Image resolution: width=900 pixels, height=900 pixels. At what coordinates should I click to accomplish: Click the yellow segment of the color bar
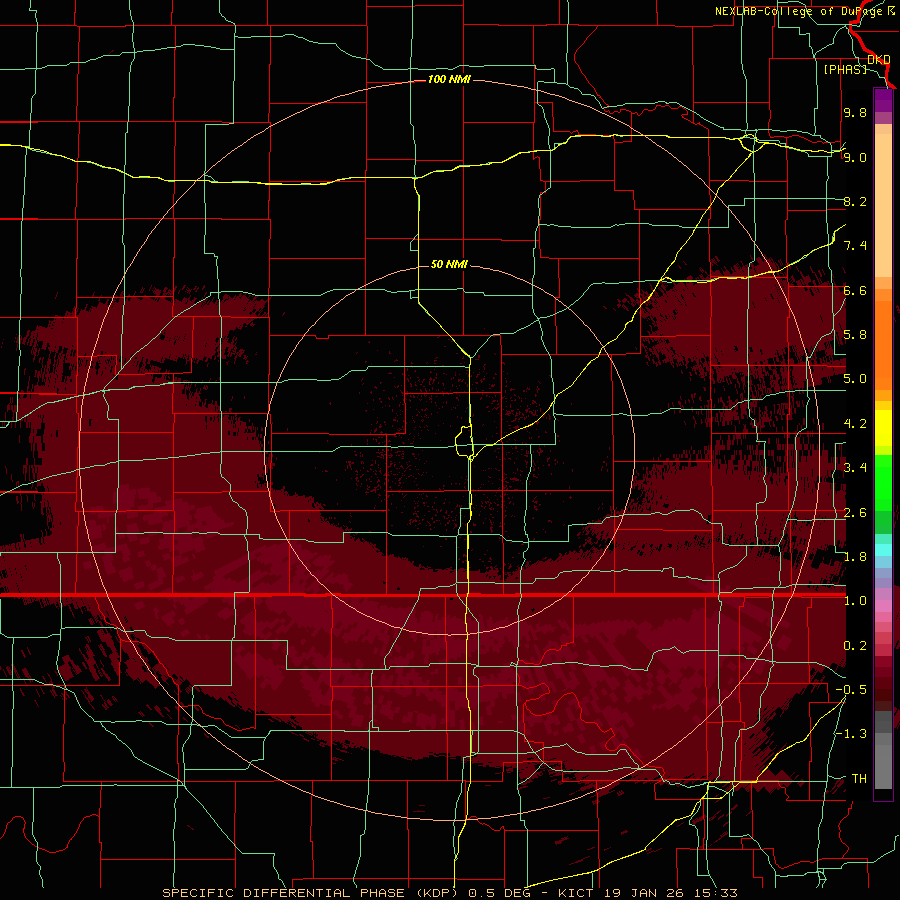(x=883, y=428)
